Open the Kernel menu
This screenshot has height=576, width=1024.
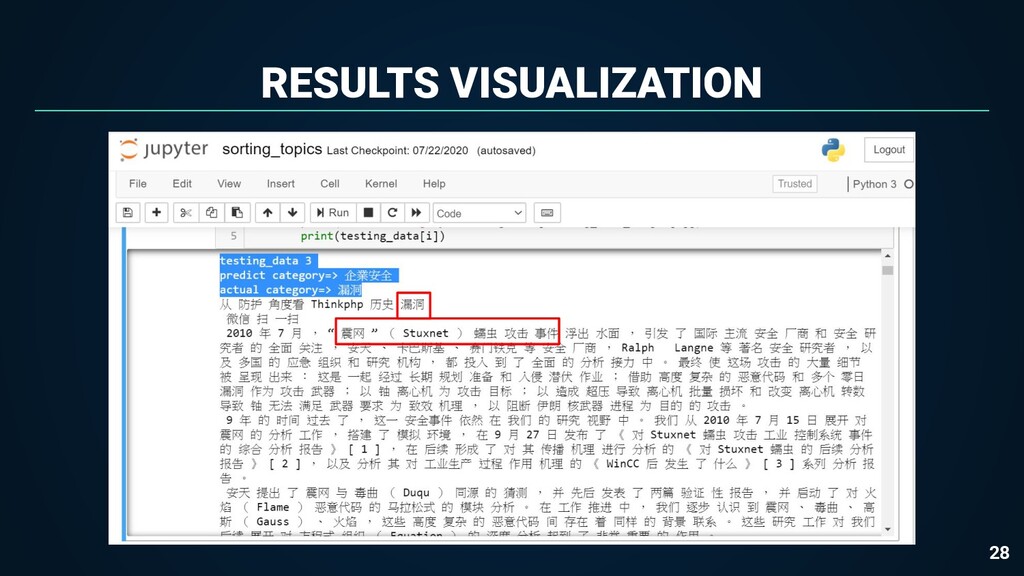381,184
